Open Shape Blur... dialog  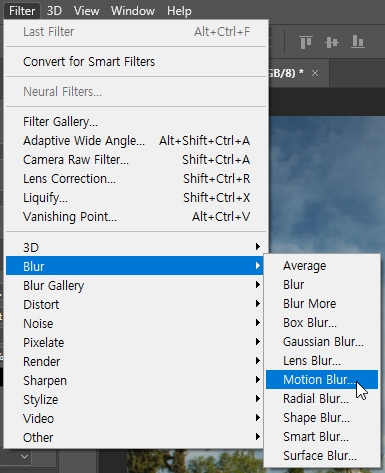pyautogui.click(x=322, y=418)
